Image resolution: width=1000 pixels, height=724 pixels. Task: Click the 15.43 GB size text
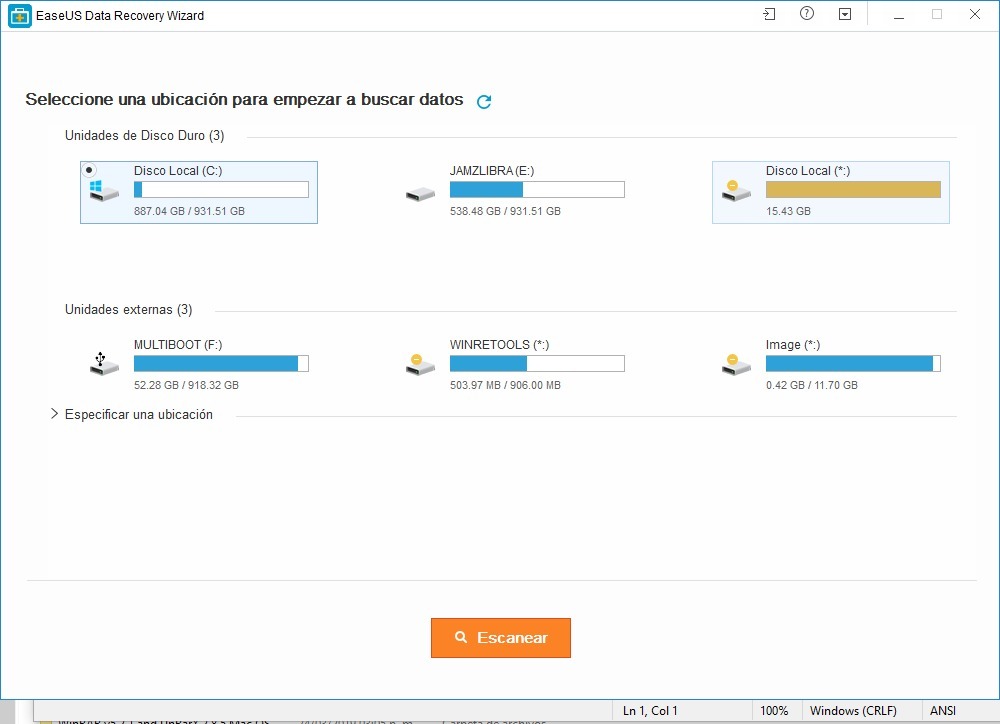(x=788, y=211)
